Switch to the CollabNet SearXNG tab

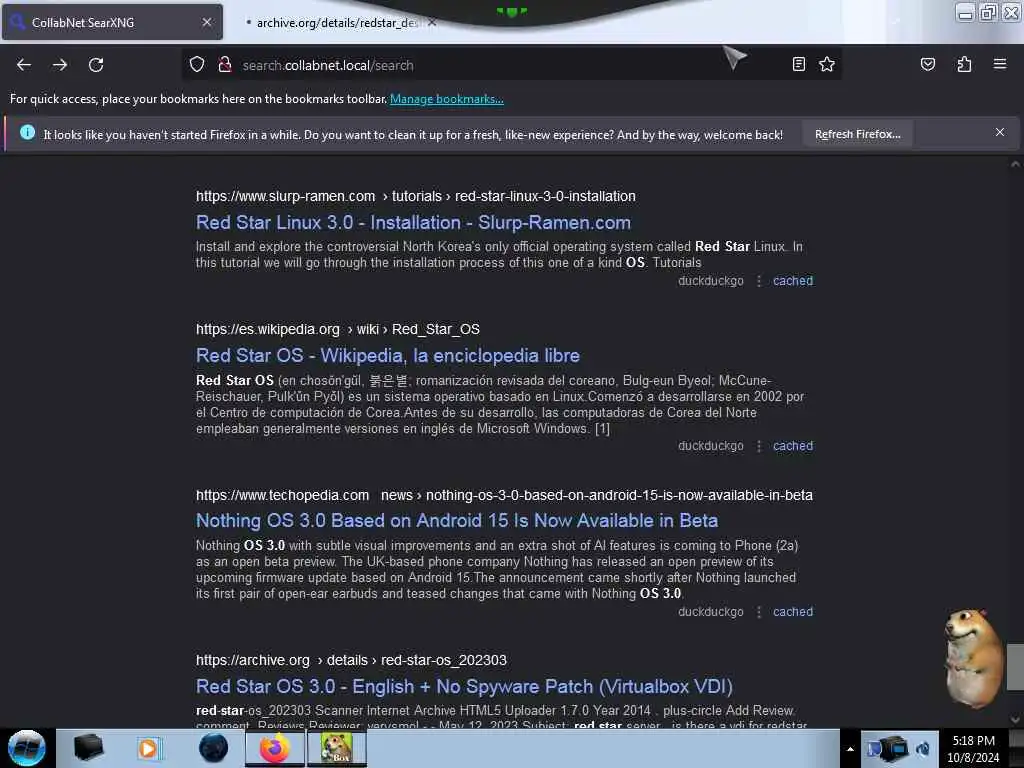(112, 22)
